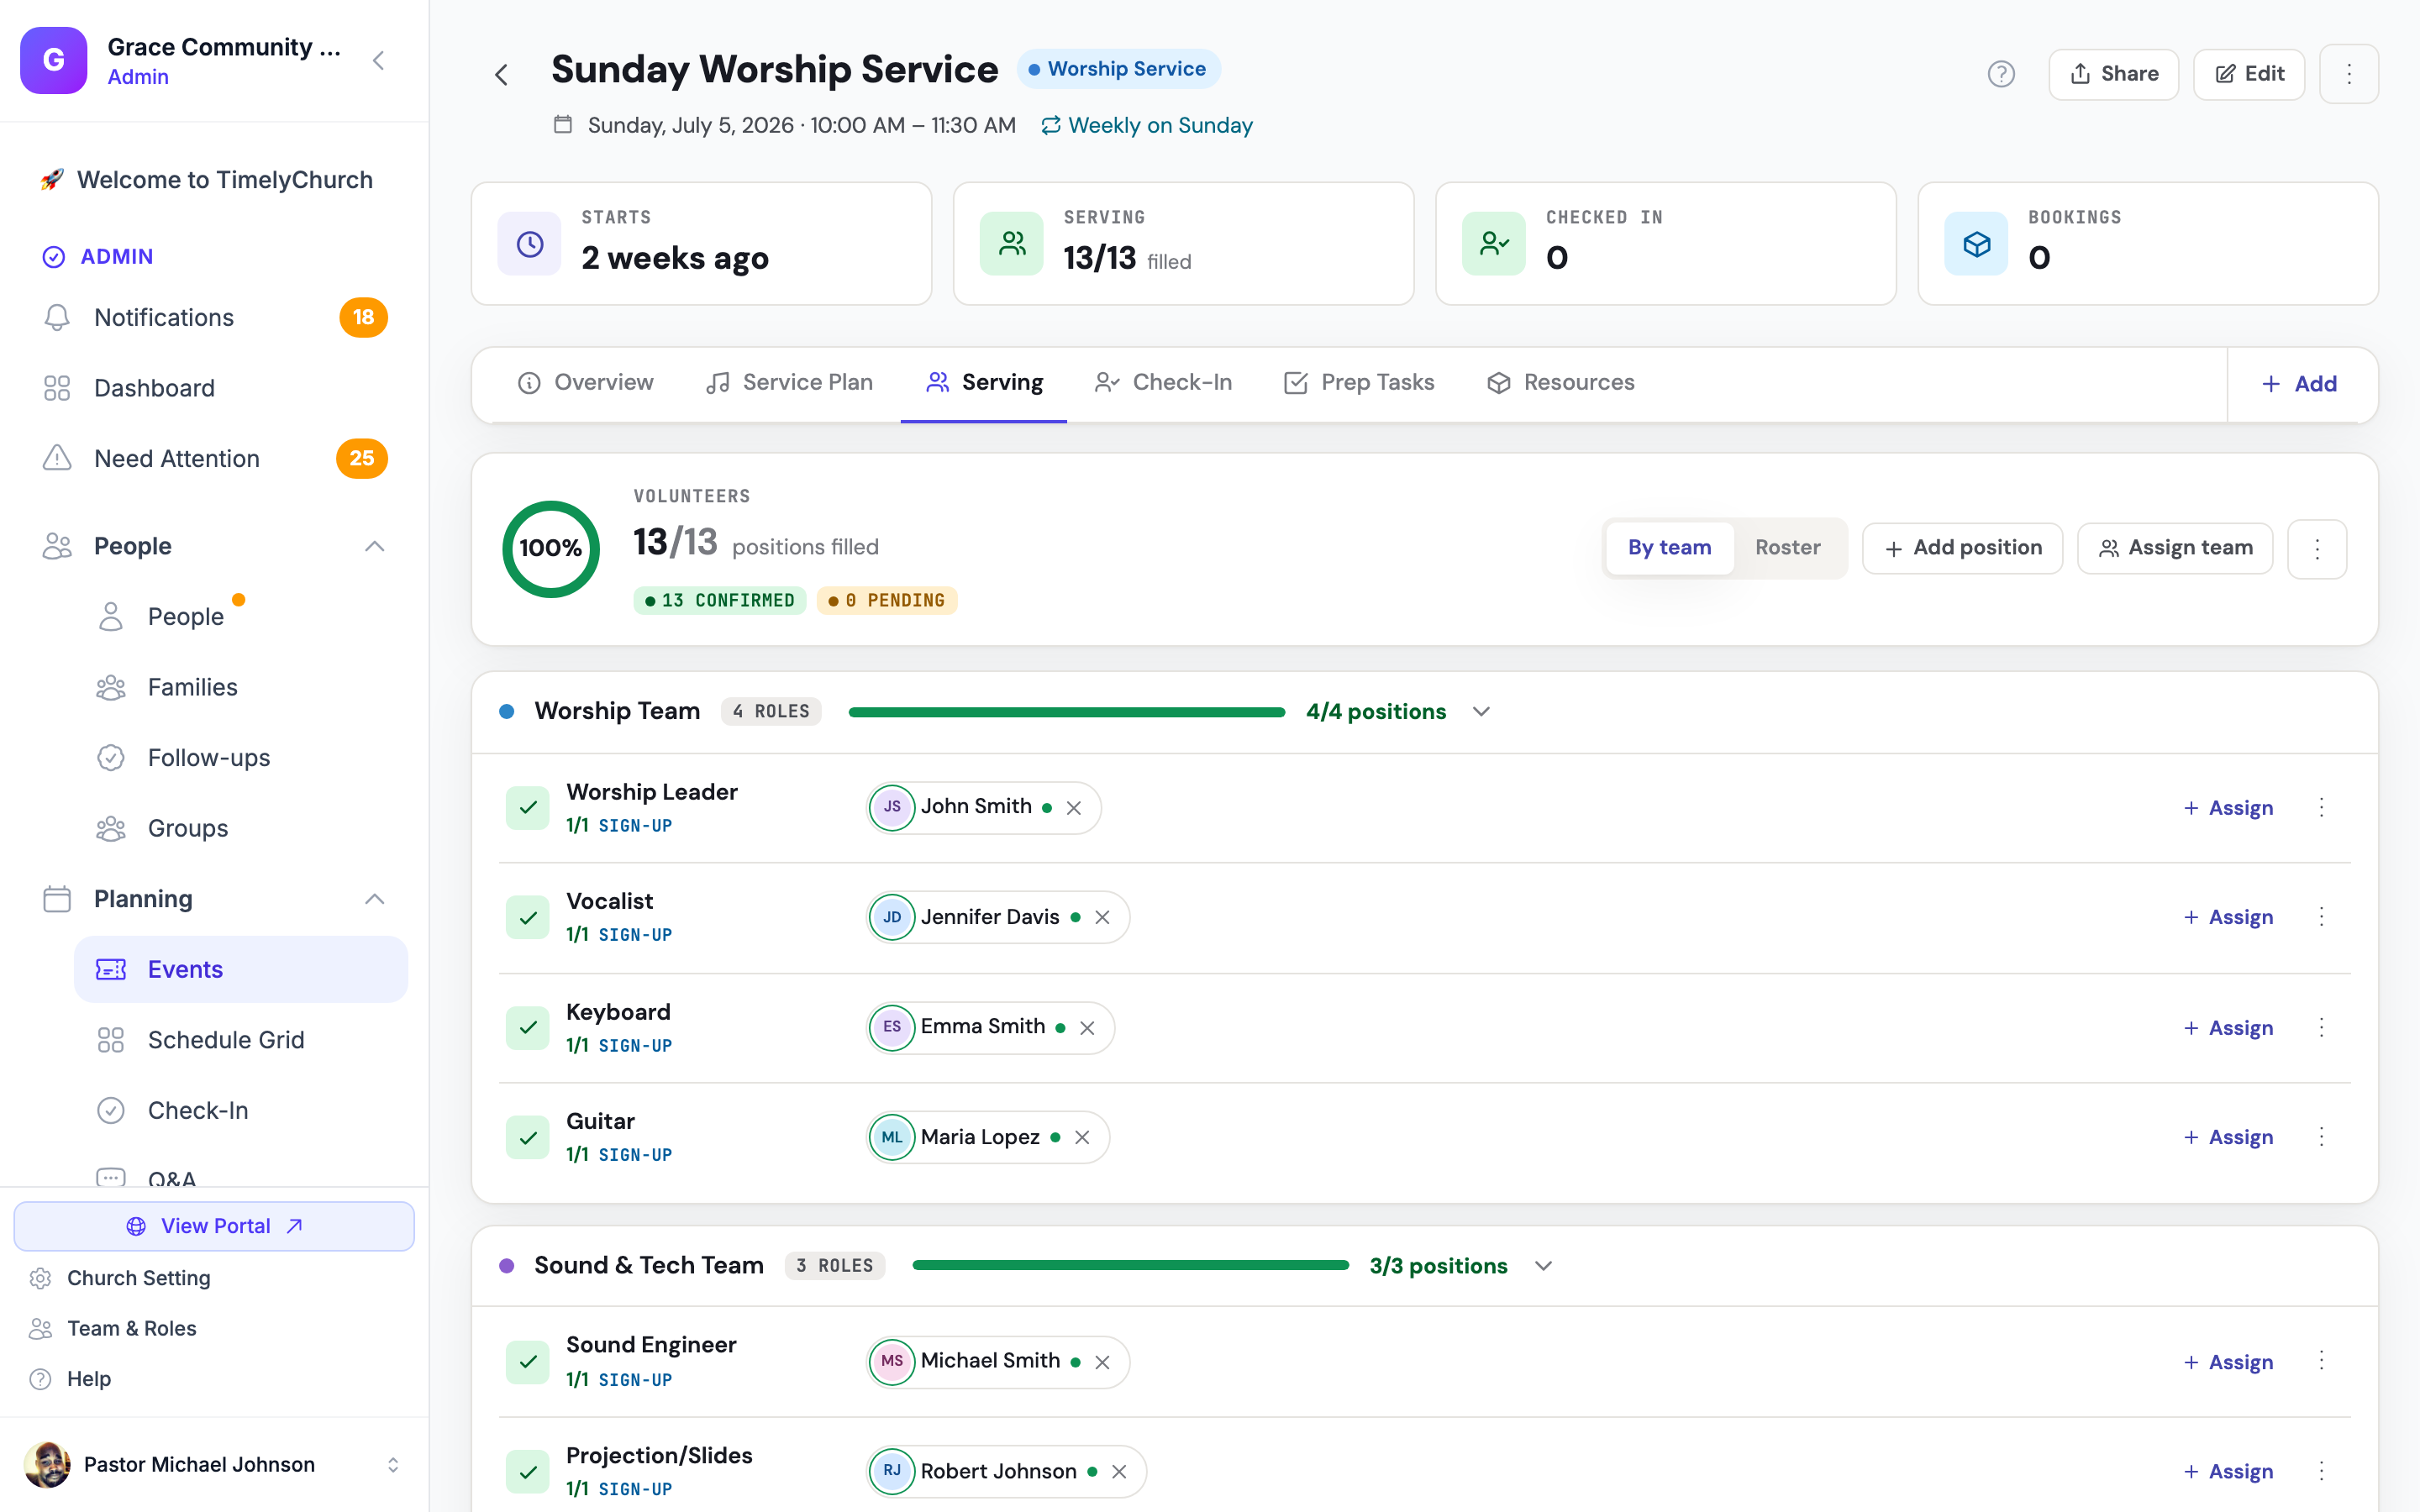Image resolution: width=2420 pixels, height=1512 pixels.
Task: Click the Bookings cube icon
Action: 1976,244
